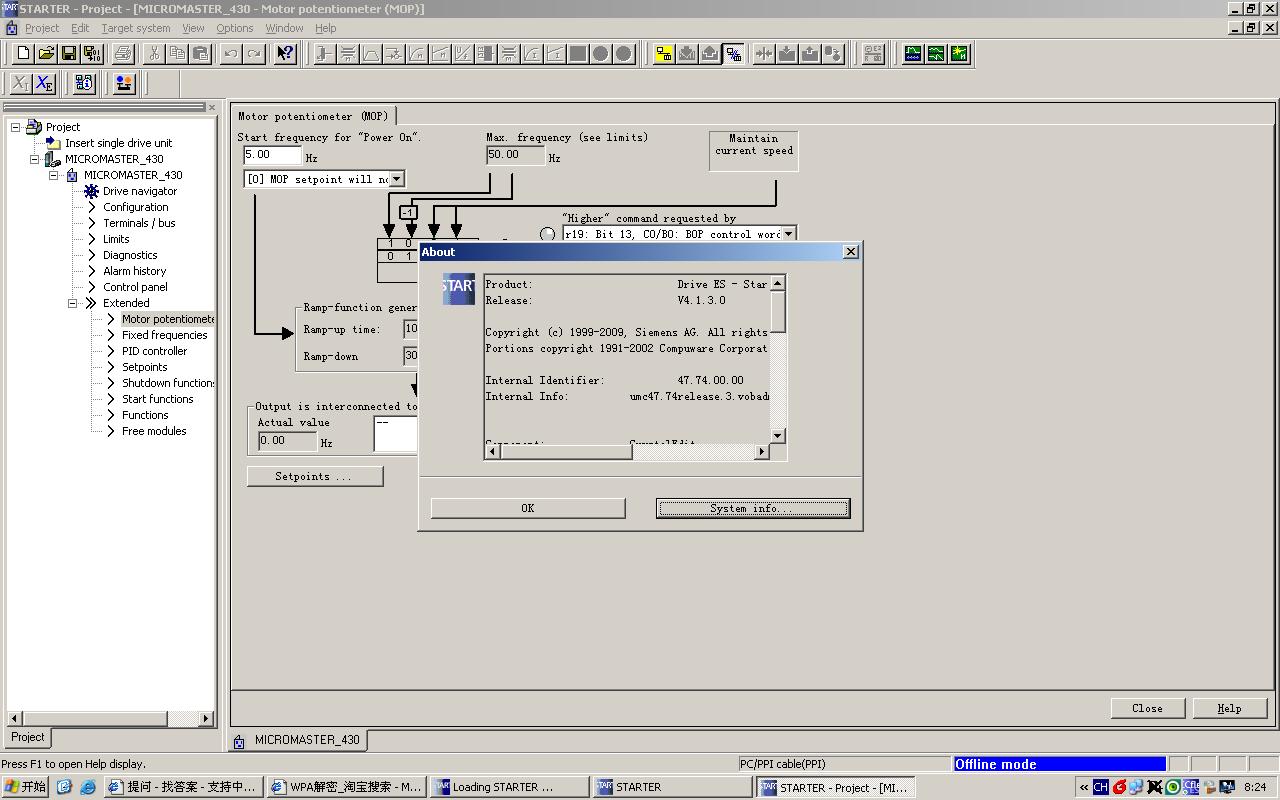Collapse the Extended tree branch
The width and height of the screenshot is (1280, 800).
tap(73, 303)
